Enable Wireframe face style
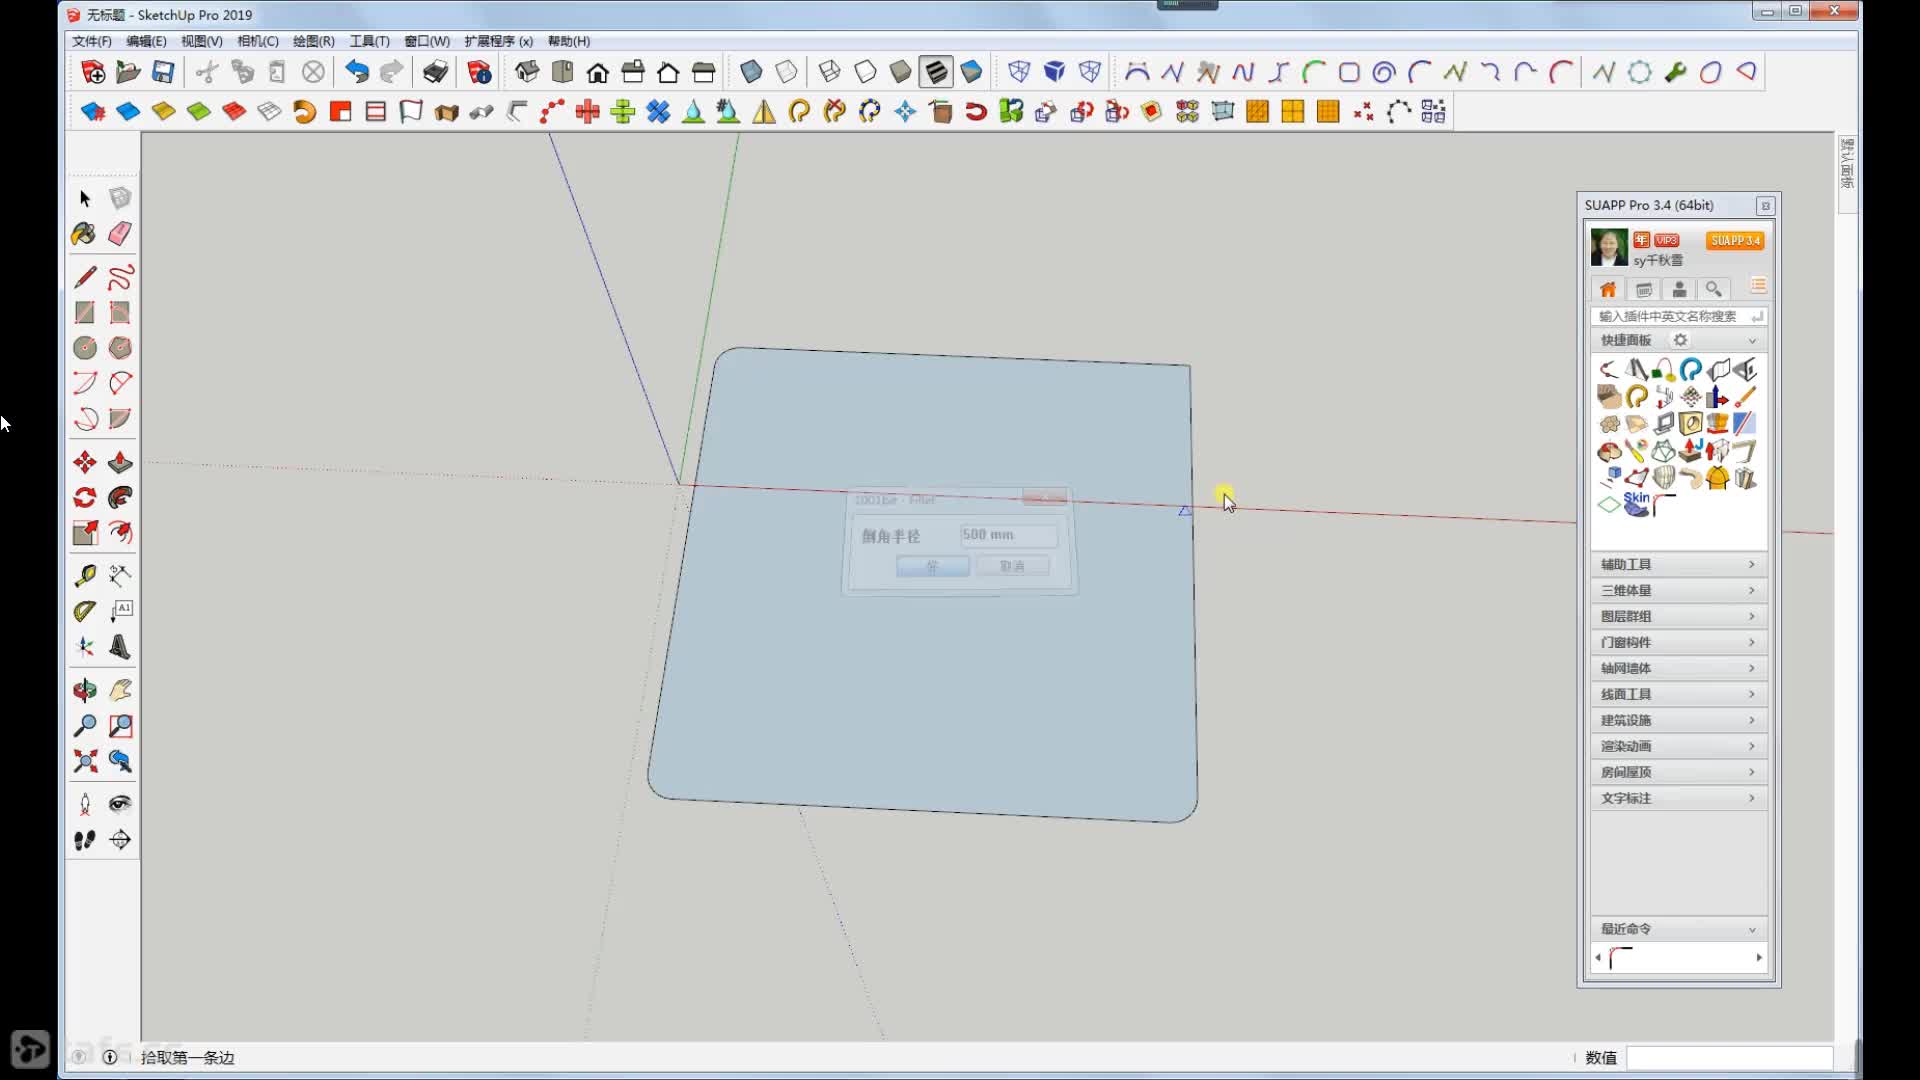1920x1080 pixels. tap(829, 72)
